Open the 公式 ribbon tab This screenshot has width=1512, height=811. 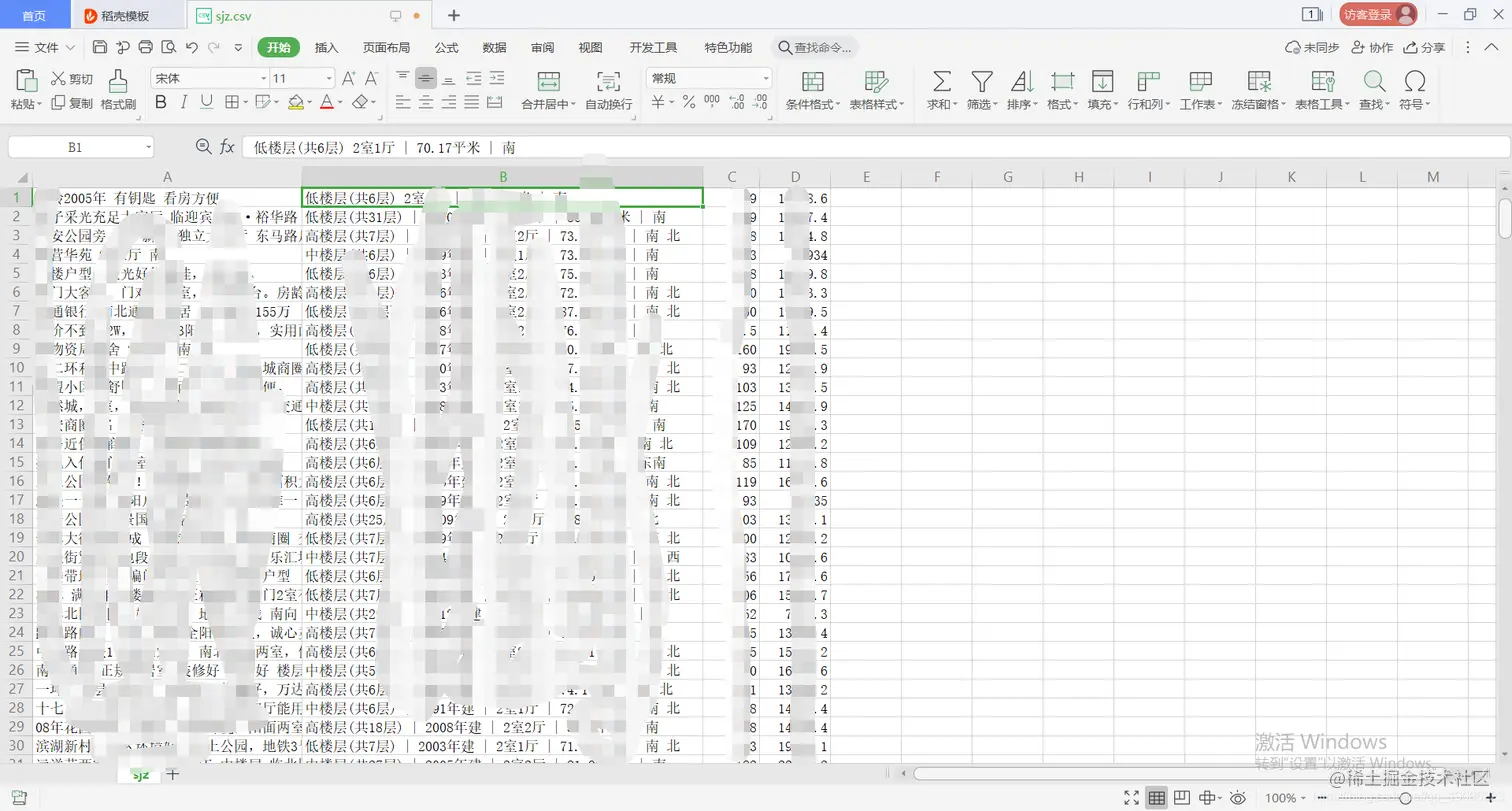pyautogui.click(x=447, y=47)
